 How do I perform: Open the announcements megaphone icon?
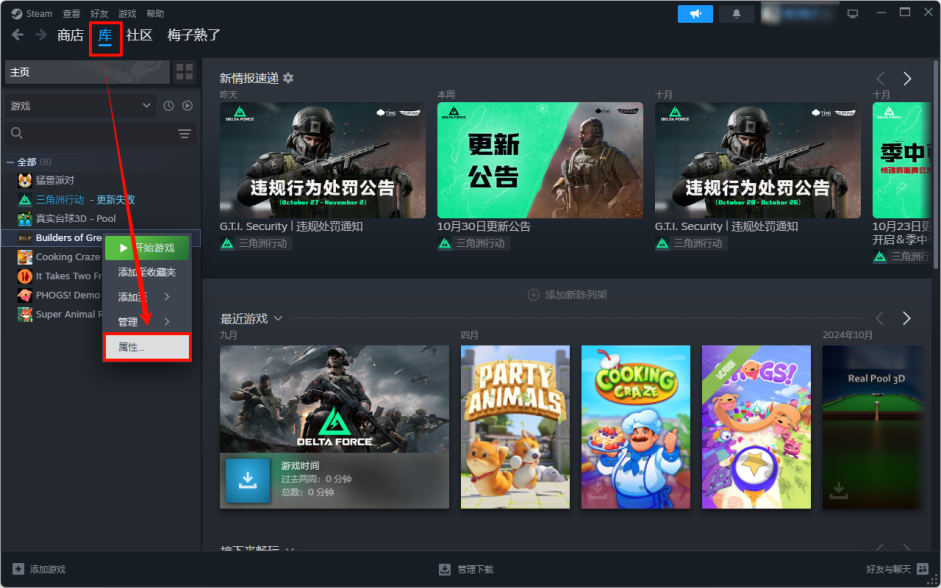pyautogui.click(x=695, y=13)
